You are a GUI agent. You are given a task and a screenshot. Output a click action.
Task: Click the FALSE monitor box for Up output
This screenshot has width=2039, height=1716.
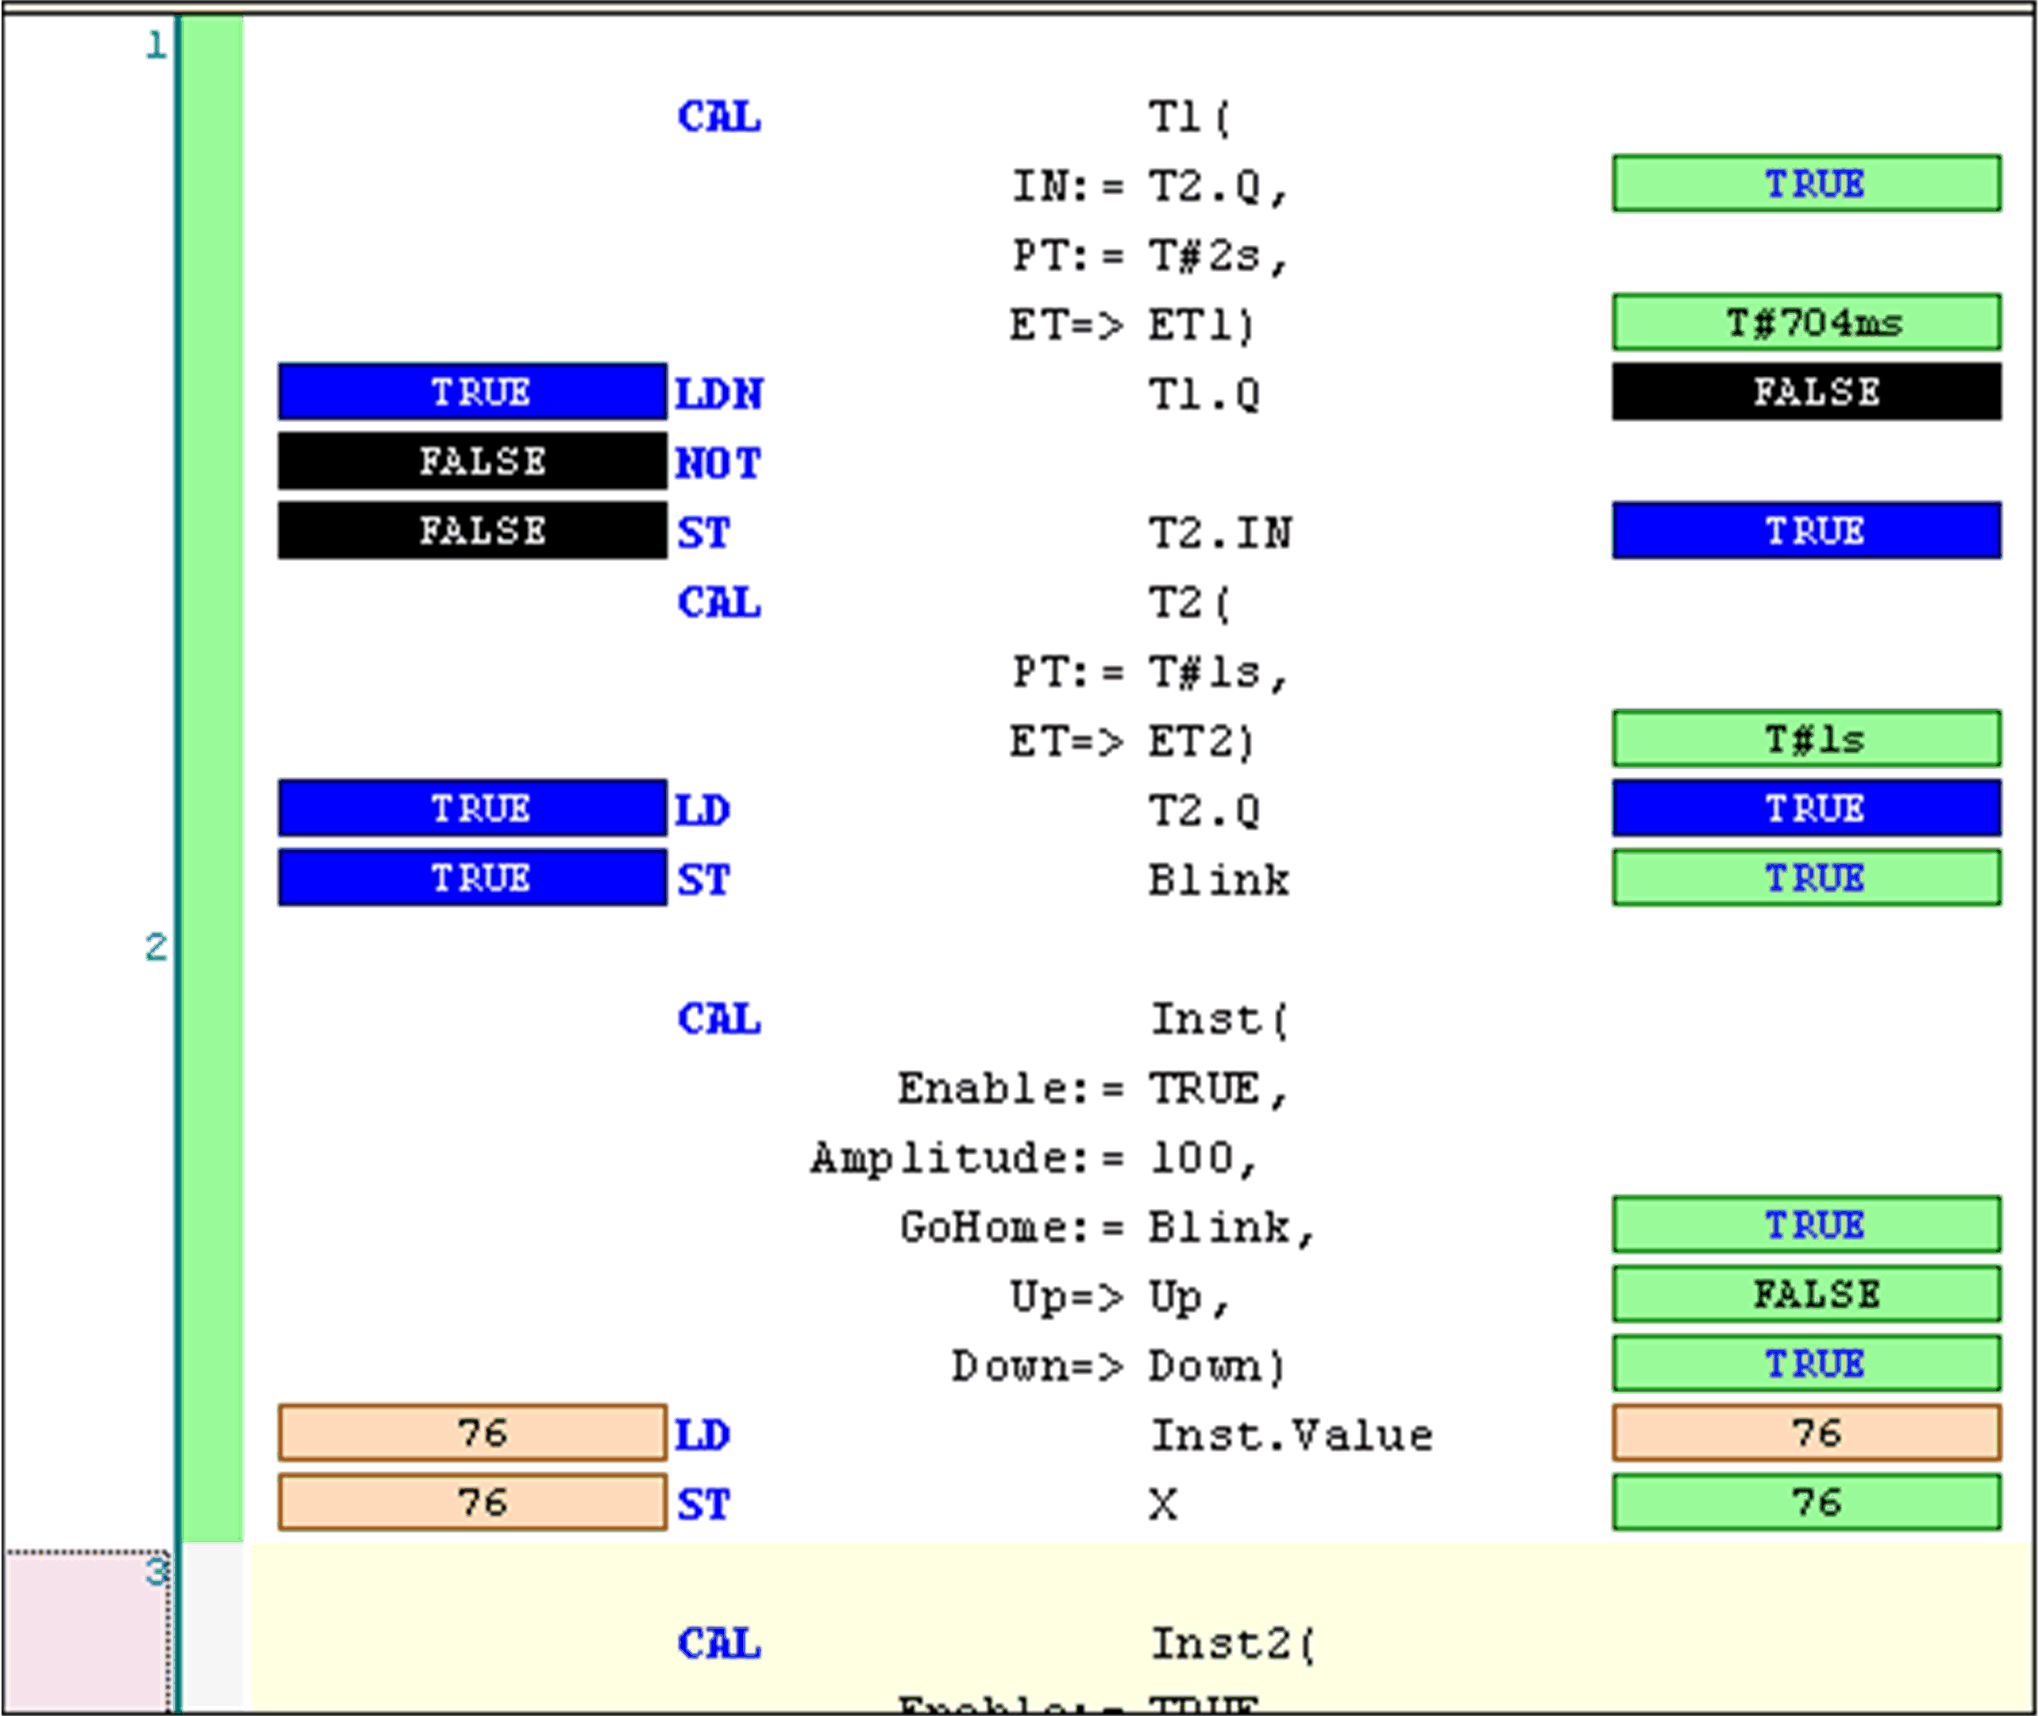[x=1806, y=1293]
